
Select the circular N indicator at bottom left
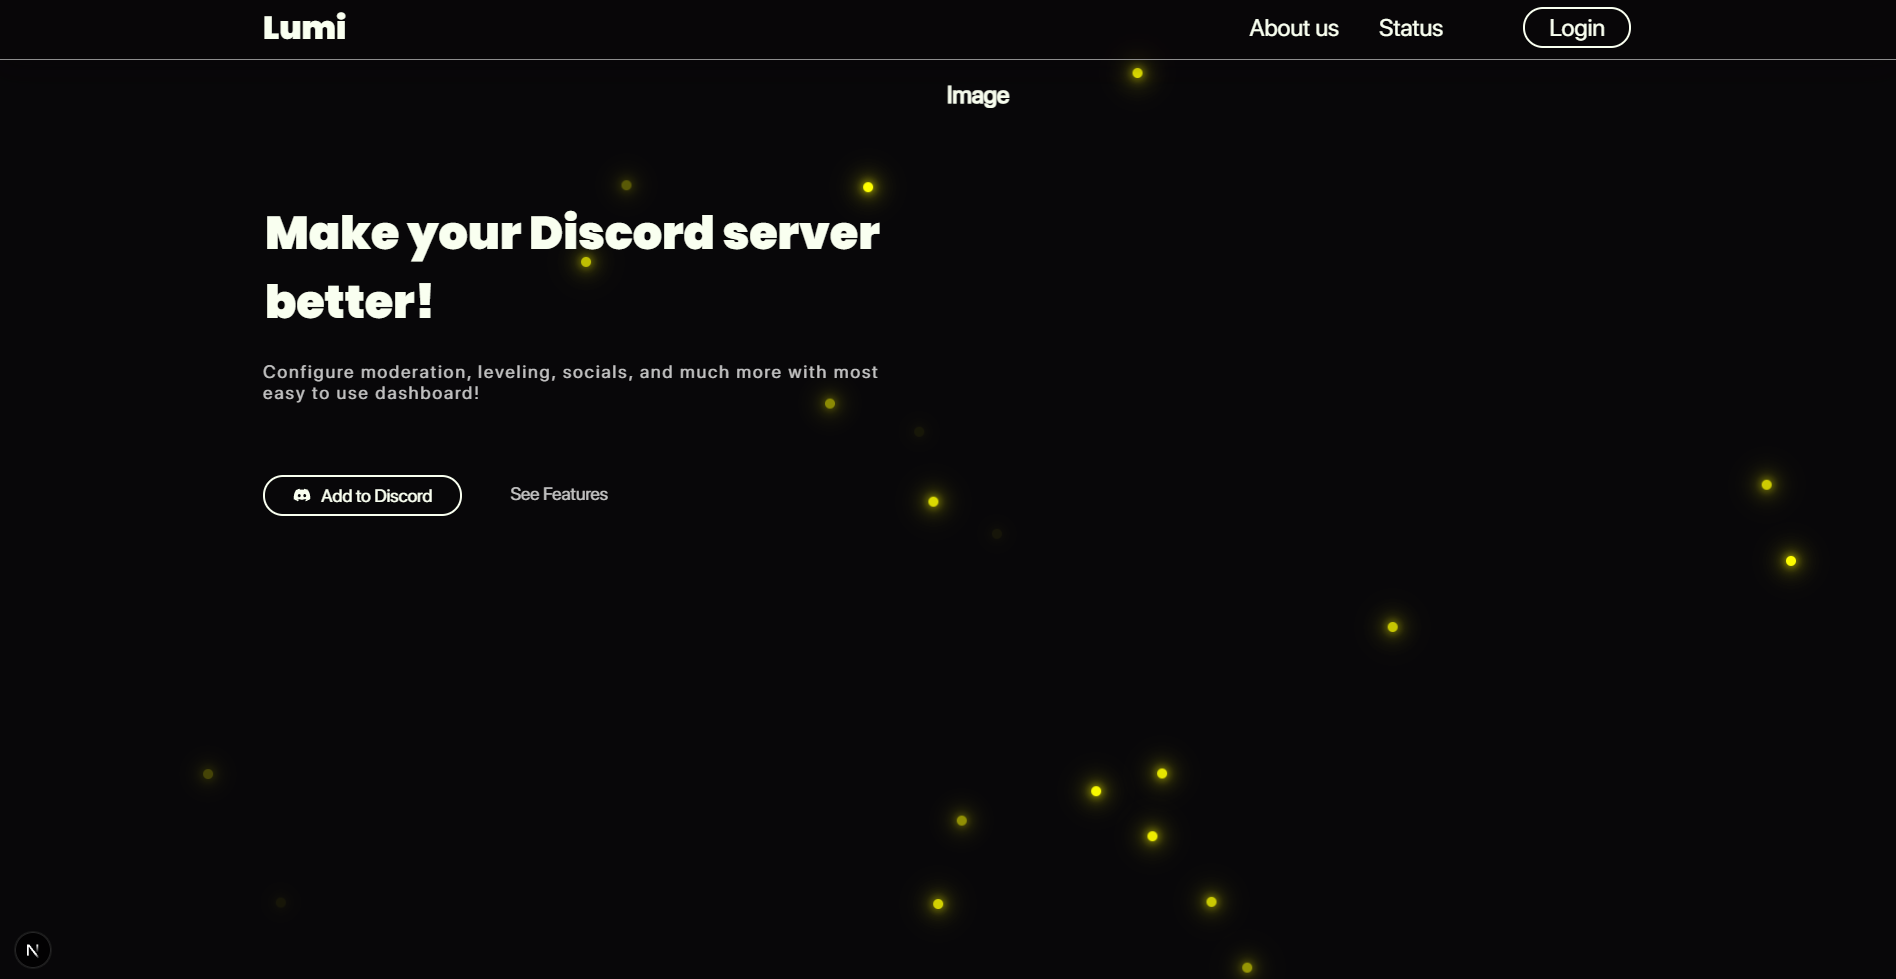[33, 949]
